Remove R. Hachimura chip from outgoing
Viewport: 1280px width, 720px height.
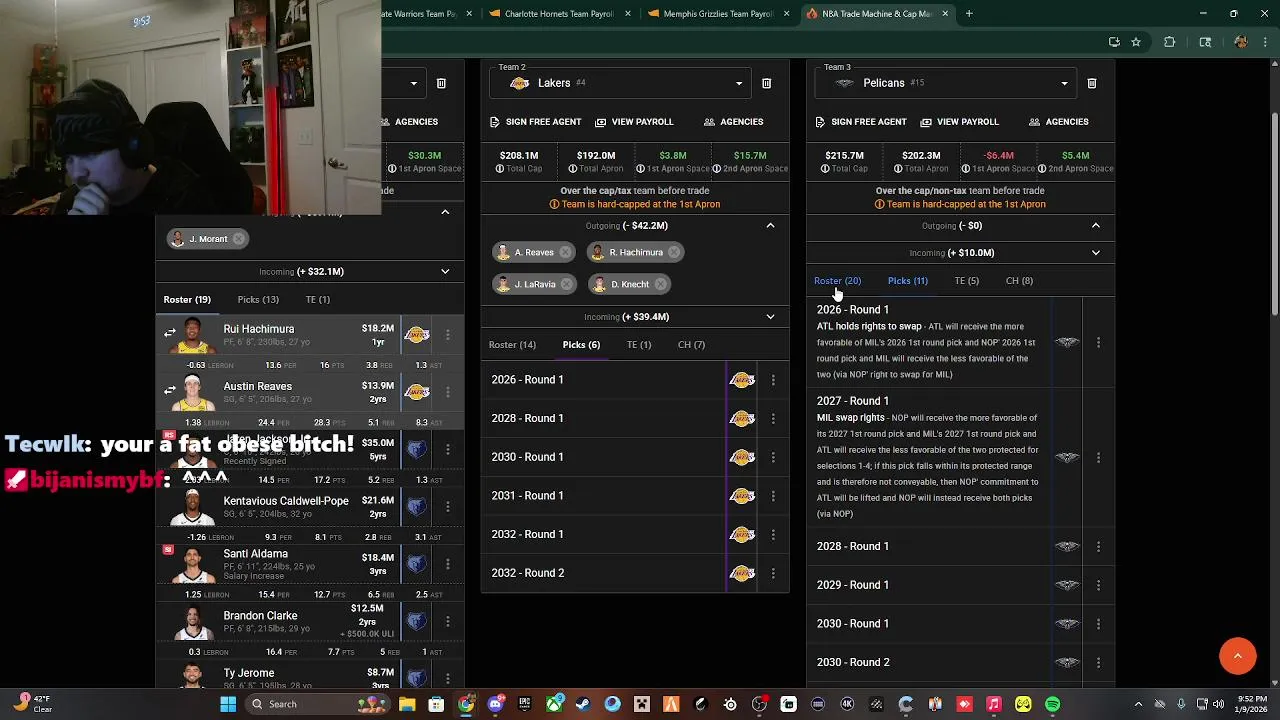673,252
